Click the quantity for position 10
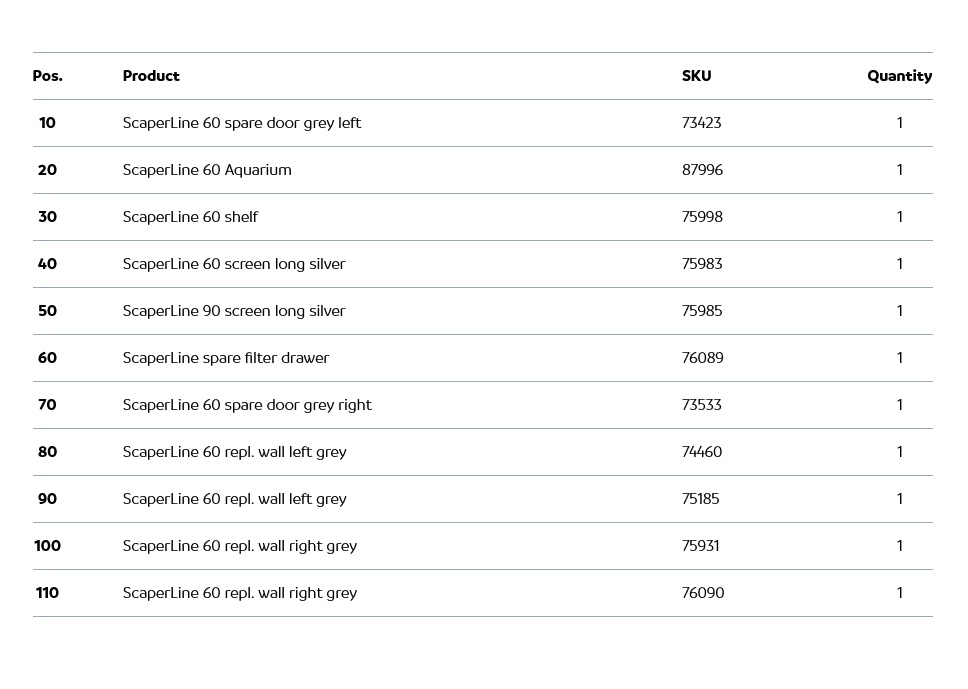 [x=899, y=123]
